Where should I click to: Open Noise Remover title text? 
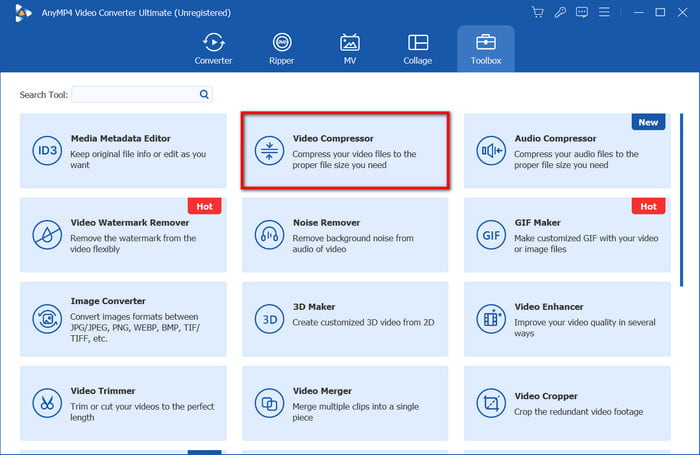pyautogui.click(x=326, y=222)
